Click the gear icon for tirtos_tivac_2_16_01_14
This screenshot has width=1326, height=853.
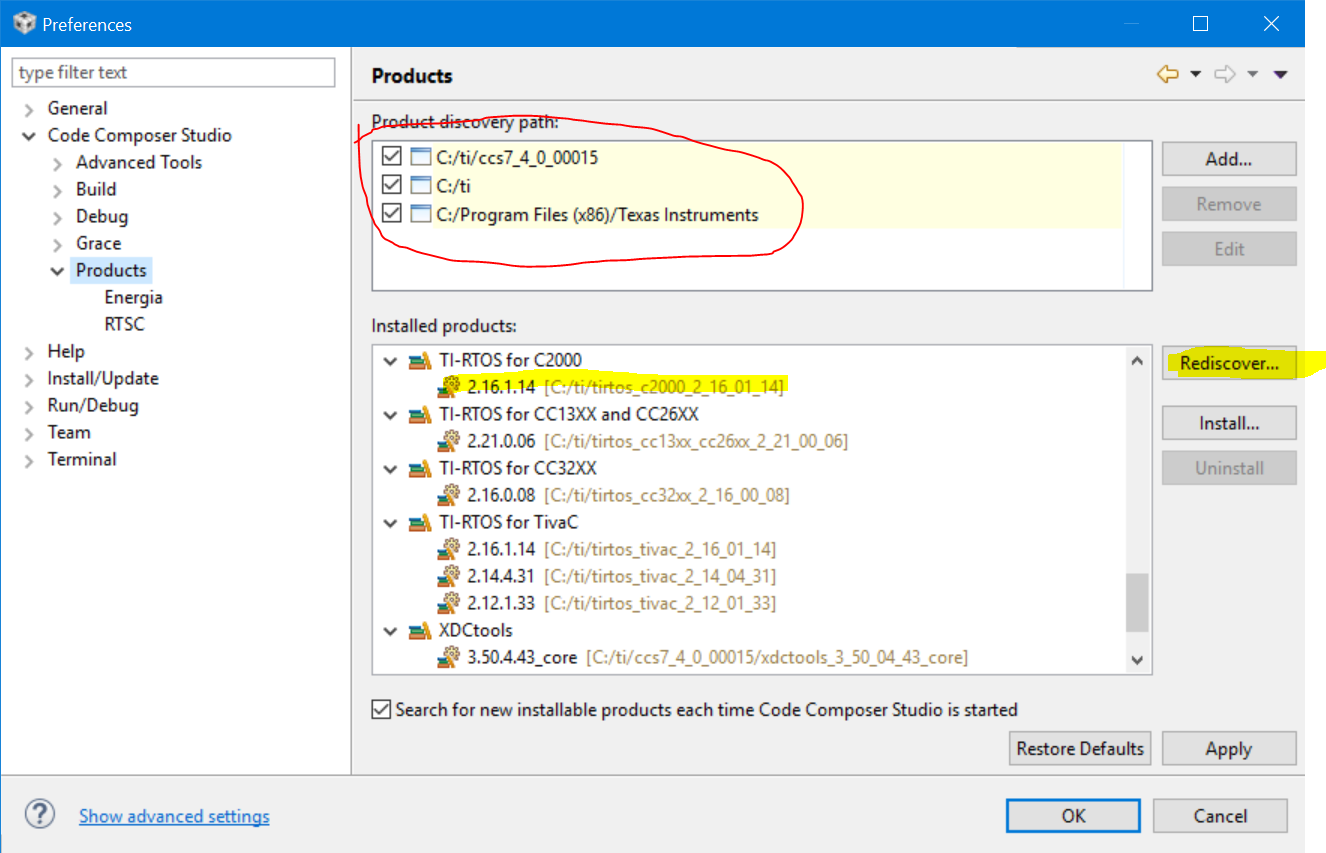point(449,549)
